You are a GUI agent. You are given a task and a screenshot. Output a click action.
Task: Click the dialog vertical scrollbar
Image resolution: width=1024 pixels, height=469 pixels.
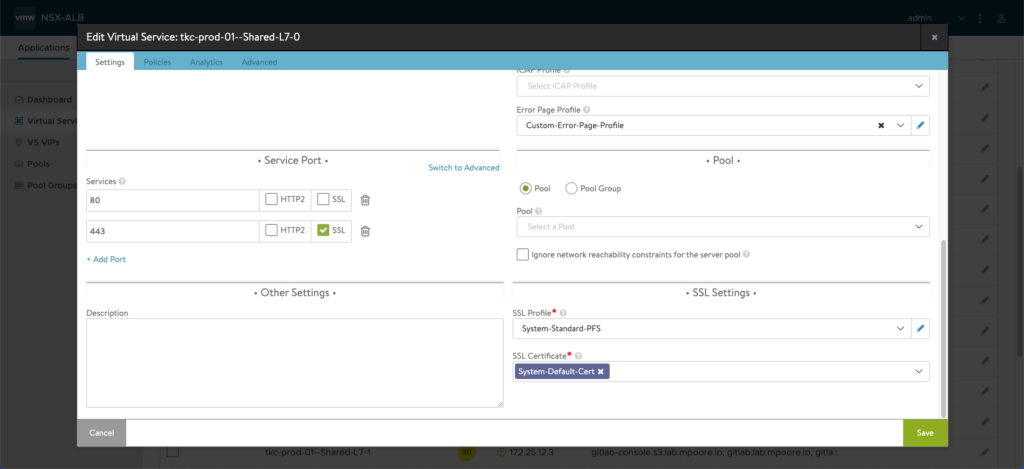click(x=942, y=328)
